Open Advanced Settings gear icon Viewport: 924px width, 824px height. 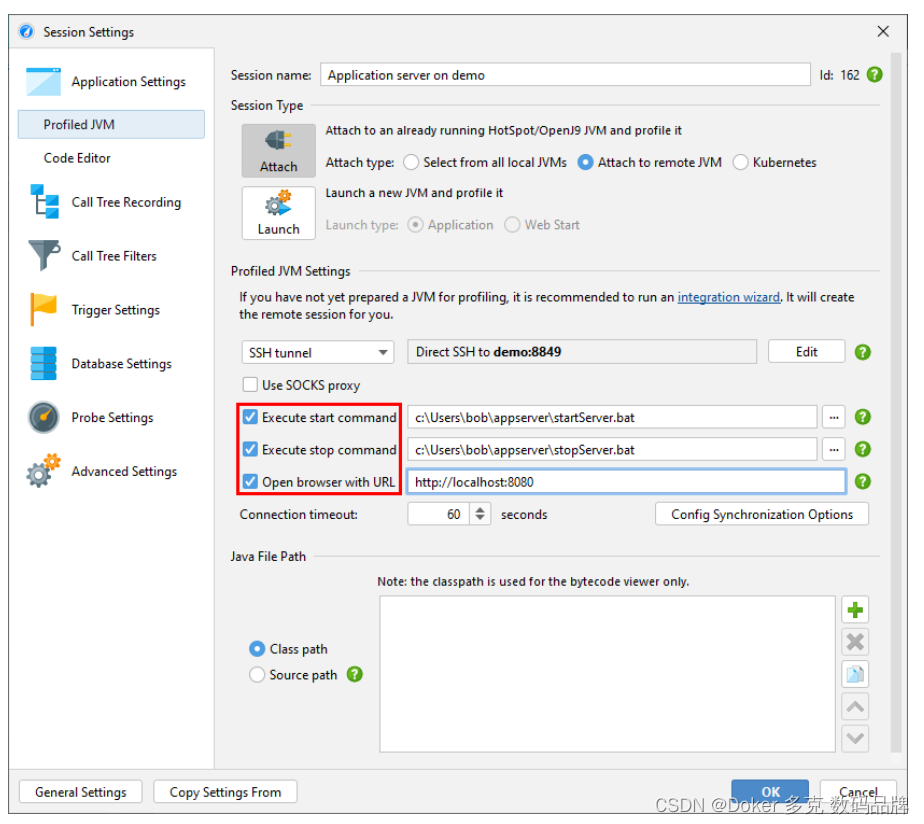click(x=42, y=470)
